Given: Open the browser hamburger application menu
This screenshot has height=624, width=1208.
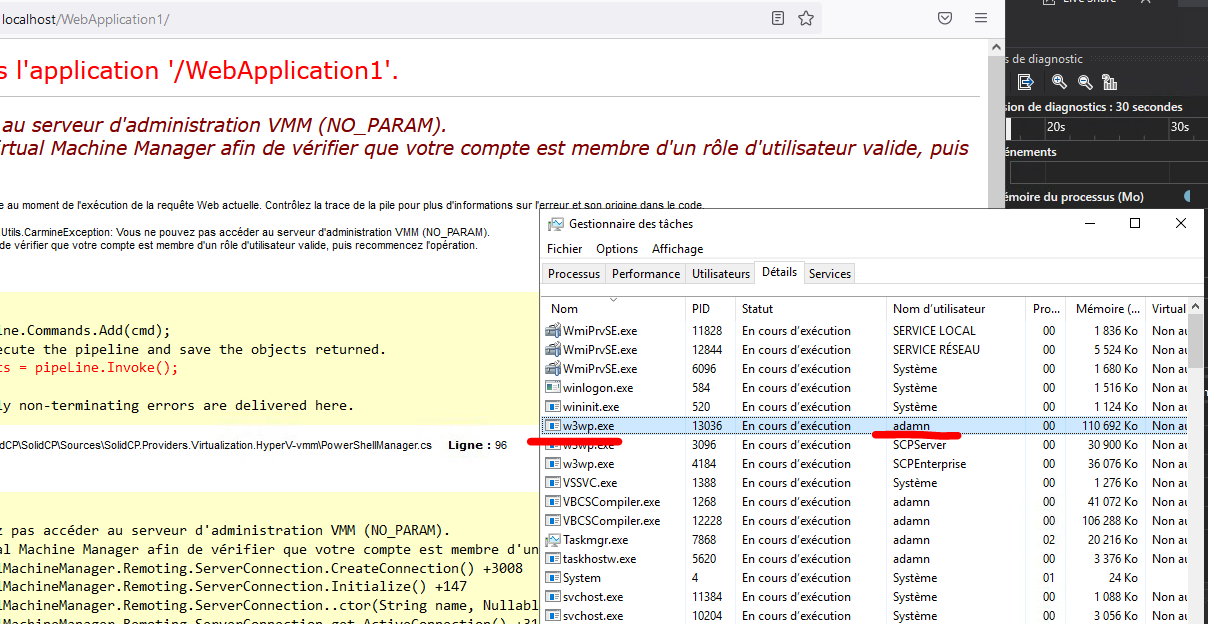Looking at the screenshot, I should pos(981,18).
